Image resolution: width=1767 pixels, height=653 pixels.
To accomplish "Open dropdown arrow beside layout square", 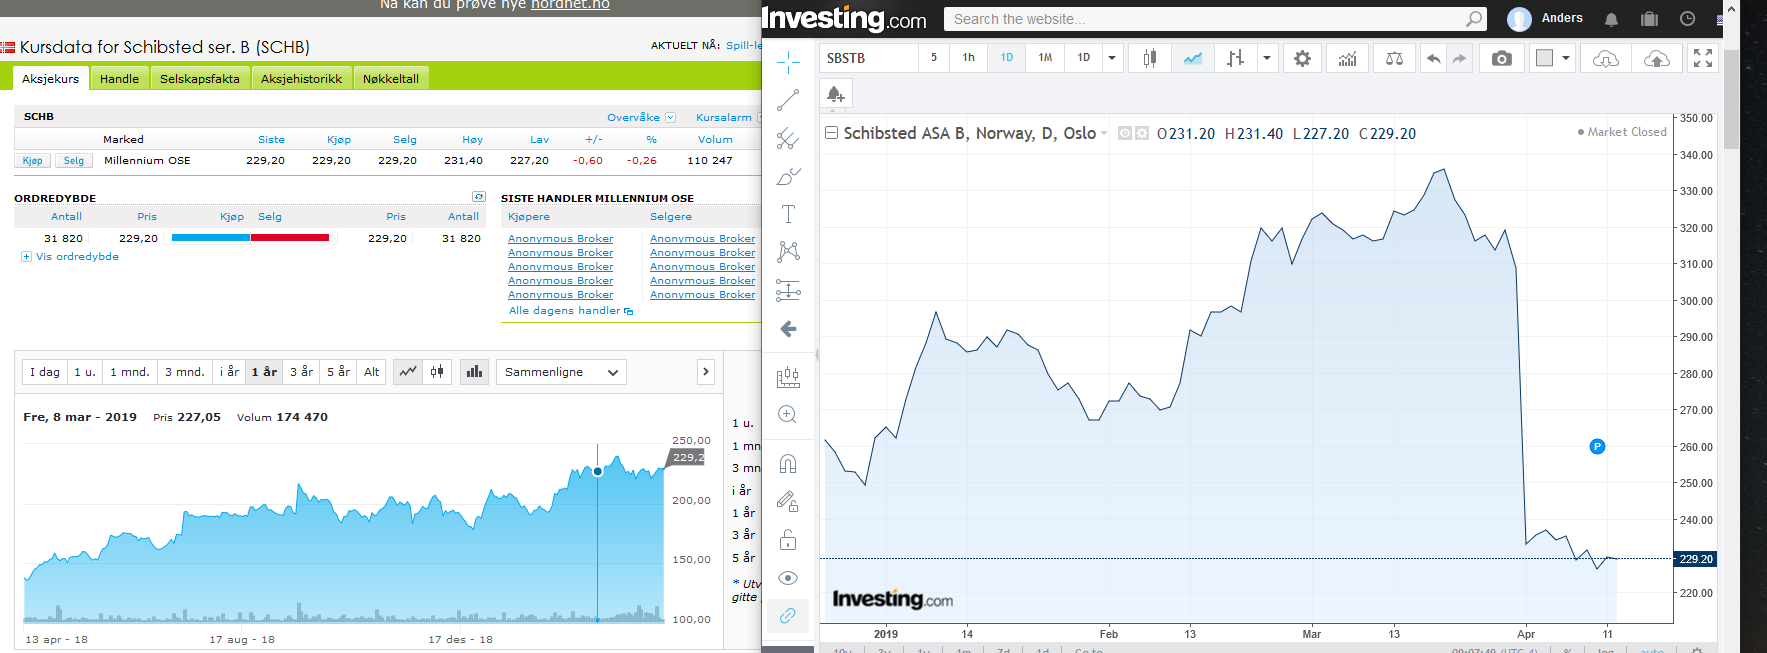I will pos(1566,58).
